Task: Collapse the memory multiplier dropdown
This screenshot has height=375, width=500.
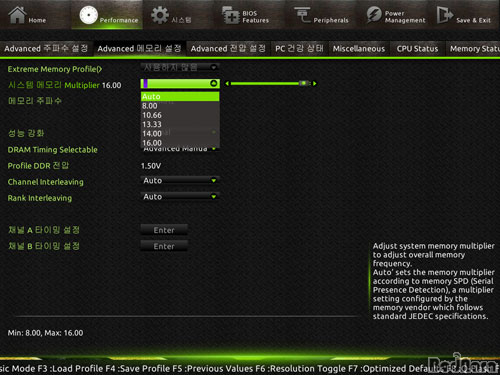Action: 214,83
